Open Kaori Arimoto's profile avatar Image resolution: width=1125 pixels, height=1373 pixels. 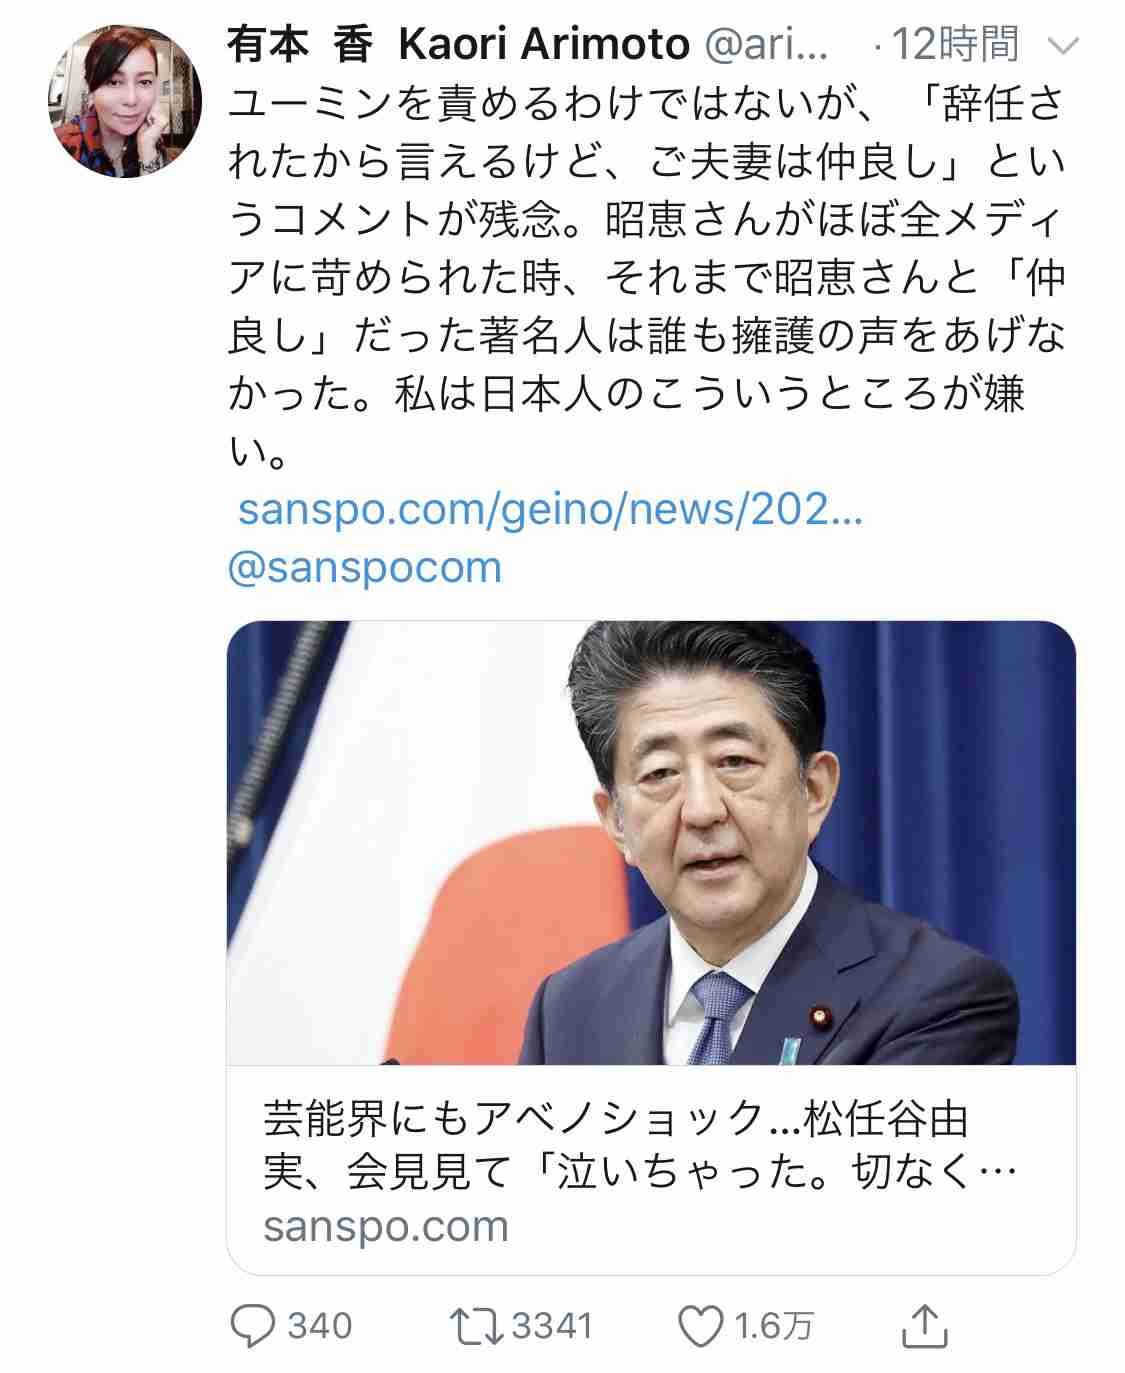point(125,101)
